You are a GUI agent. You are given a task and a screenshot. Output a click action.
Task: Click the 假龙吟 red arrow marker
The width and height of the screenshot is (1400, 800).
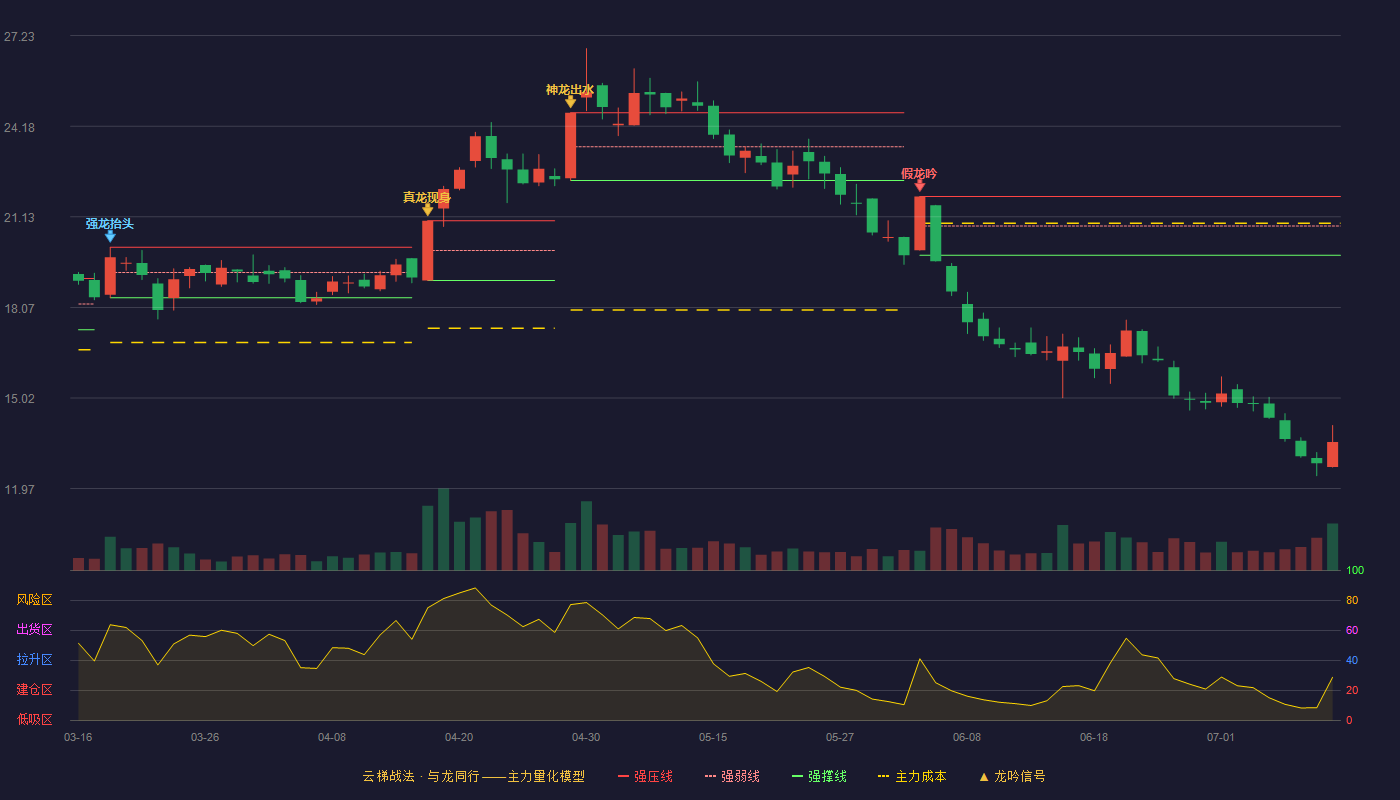[x=919, y=186]
